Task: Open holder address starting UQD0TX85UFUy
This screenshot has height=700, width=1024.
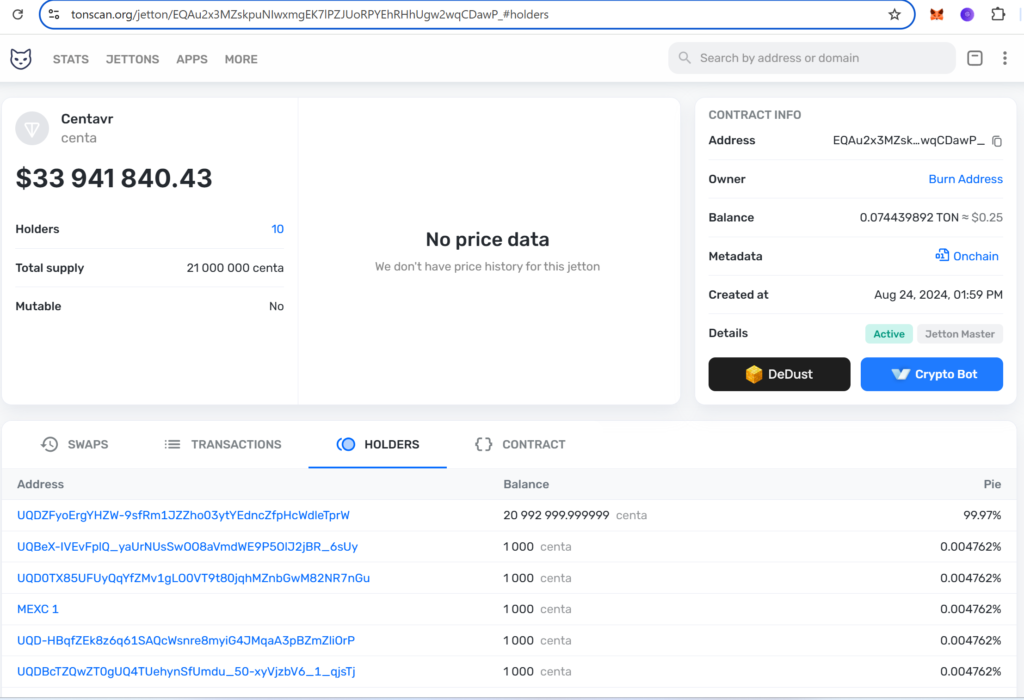Action: 193,578
